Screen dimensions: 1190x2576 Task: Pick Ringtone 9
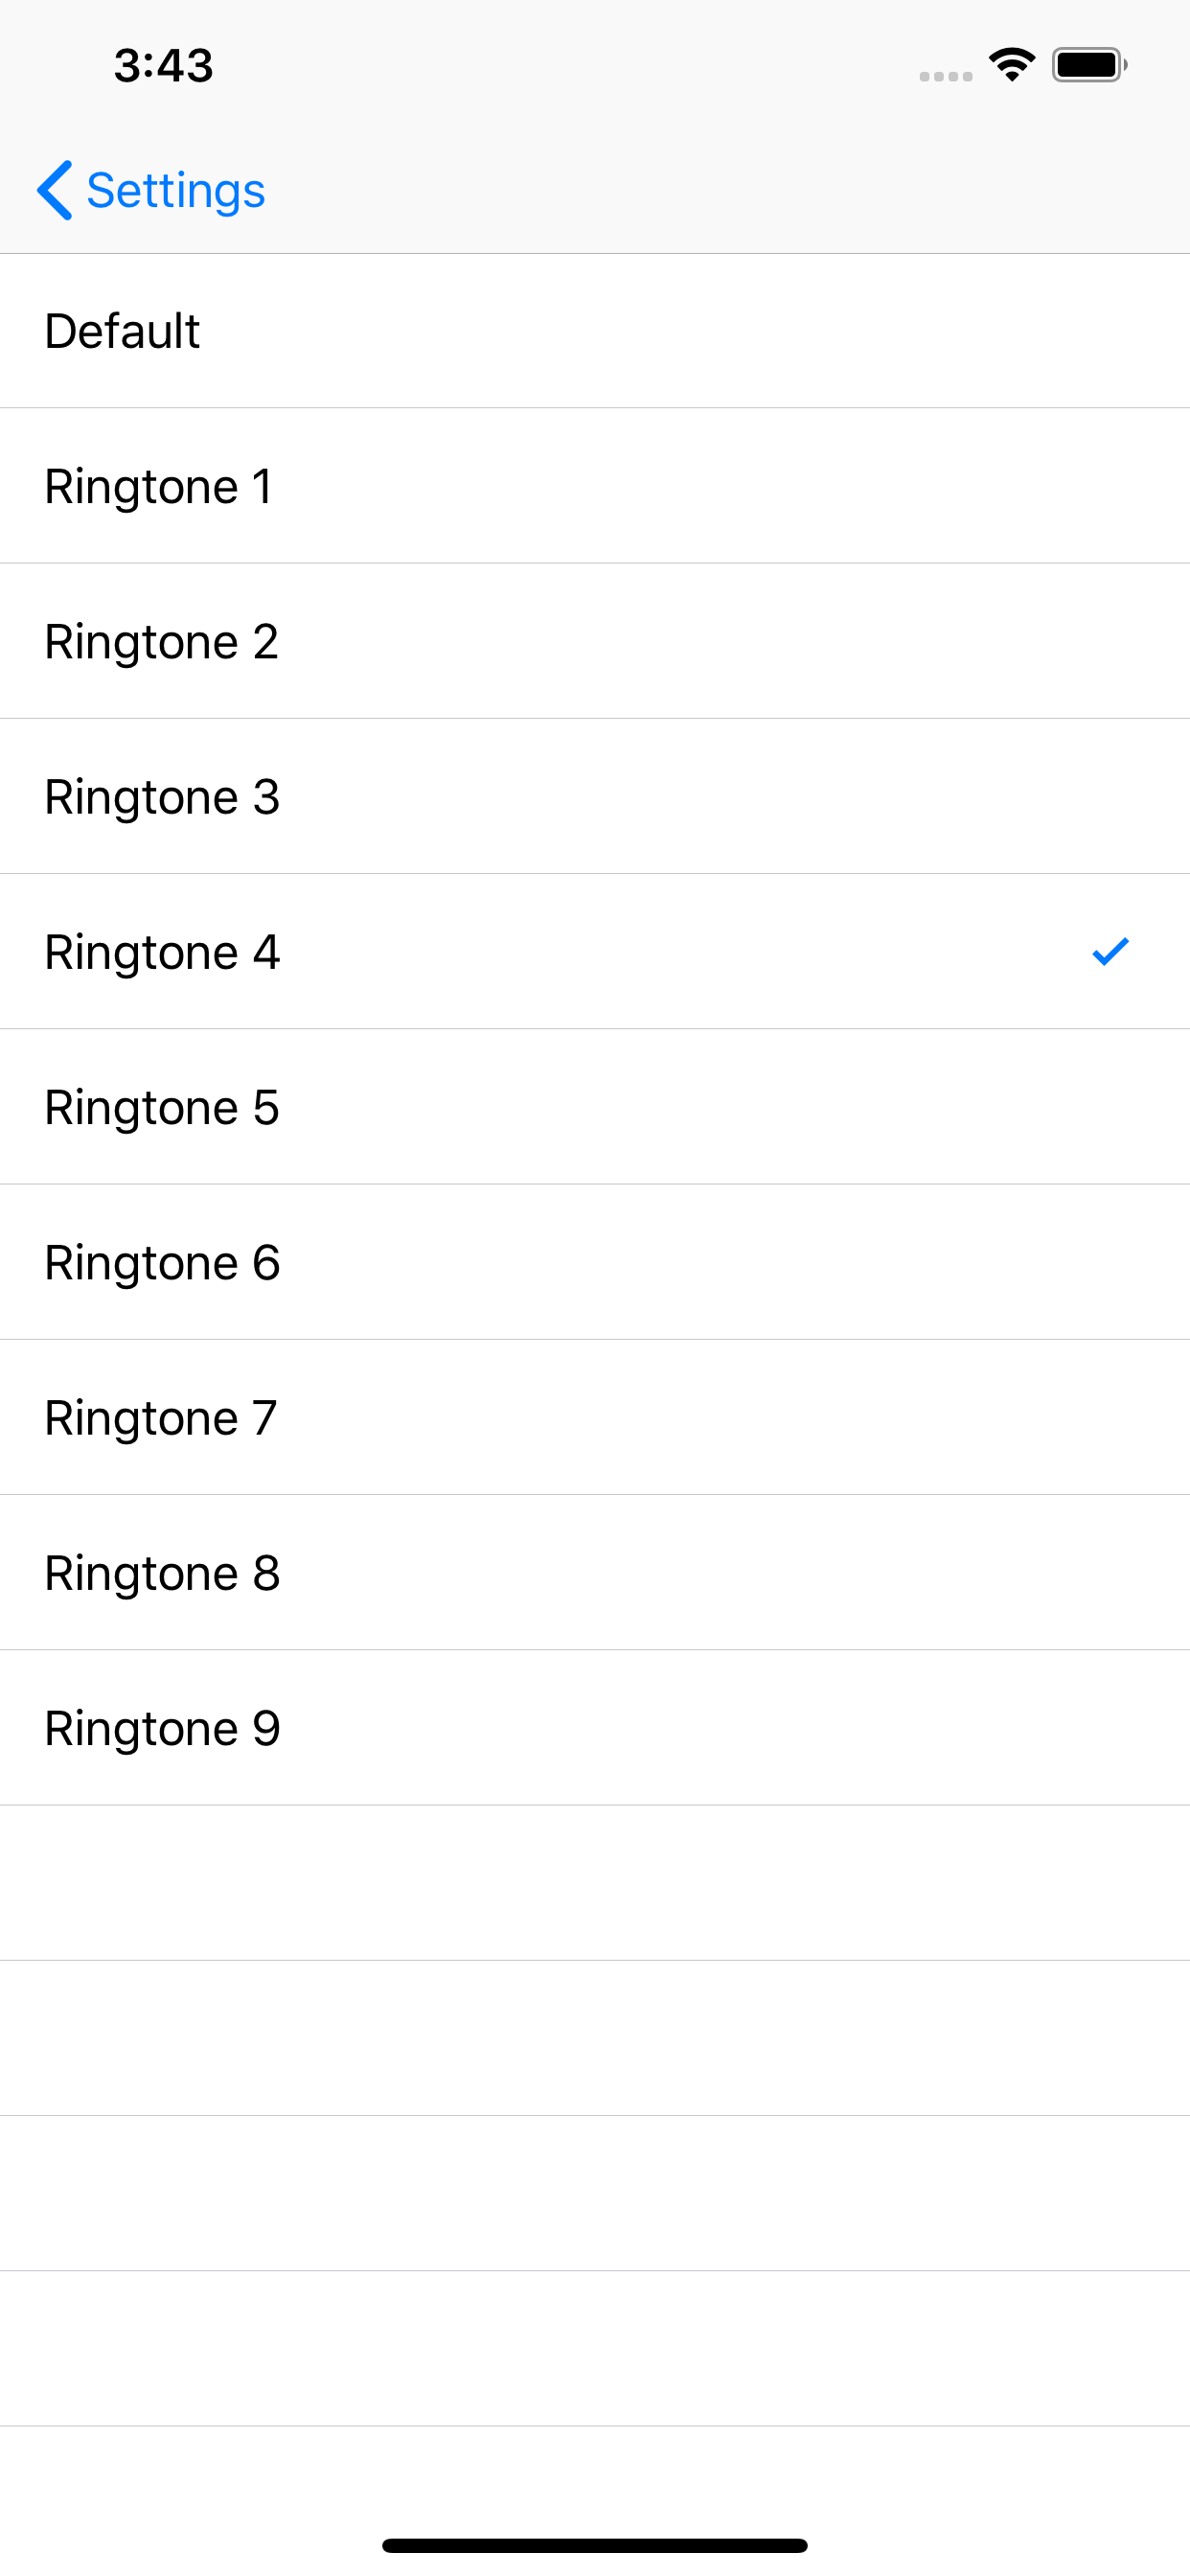(595, 1728)
